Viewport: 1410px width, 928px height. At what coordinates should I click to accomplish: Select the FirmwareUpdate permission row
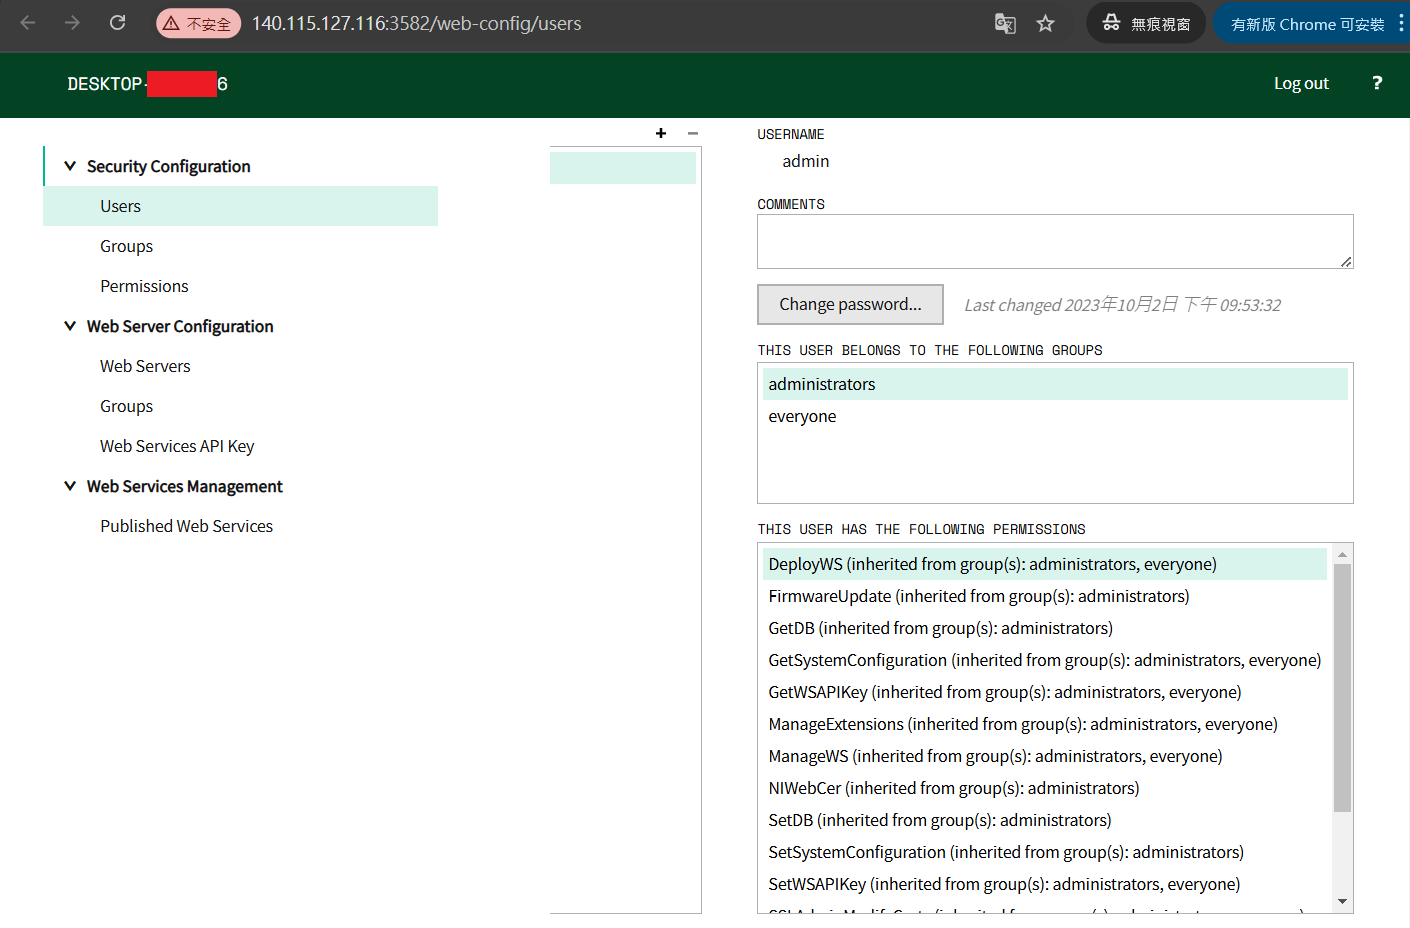[1045, 596]
